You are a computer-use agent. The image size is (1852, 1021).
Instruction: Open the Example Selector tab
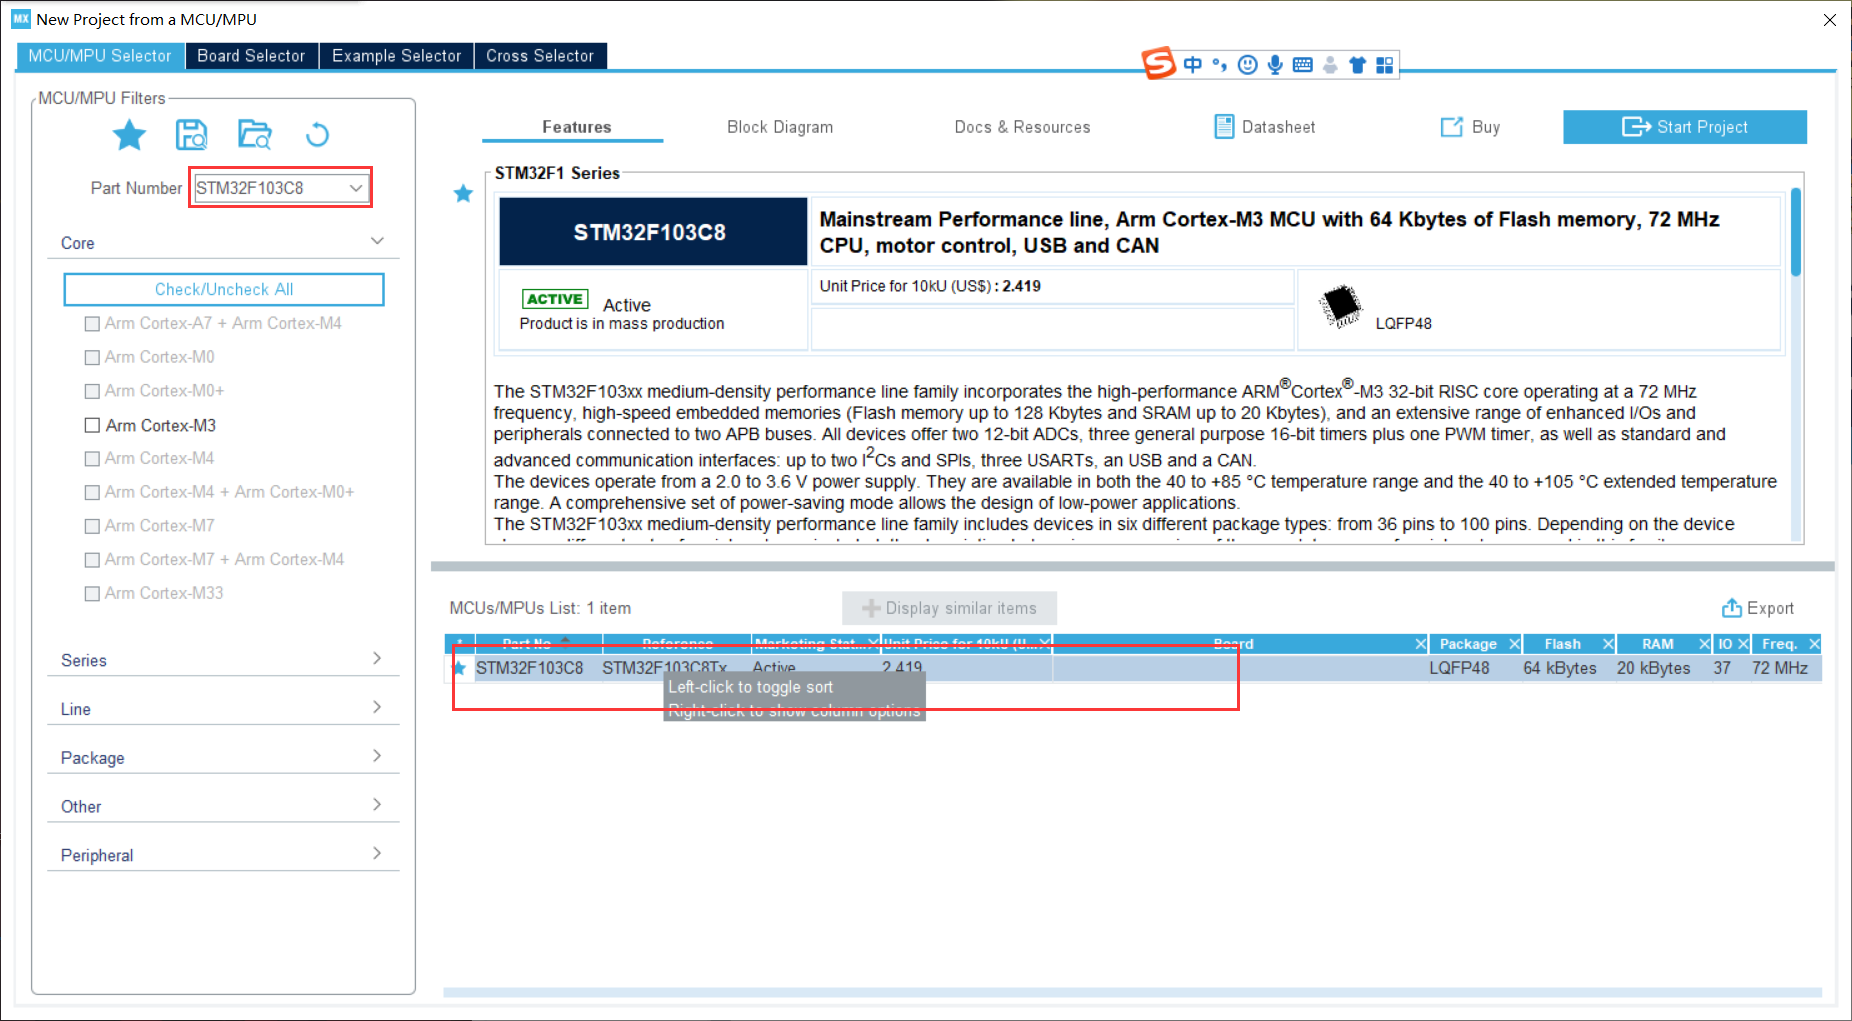[x=396, y=56]
